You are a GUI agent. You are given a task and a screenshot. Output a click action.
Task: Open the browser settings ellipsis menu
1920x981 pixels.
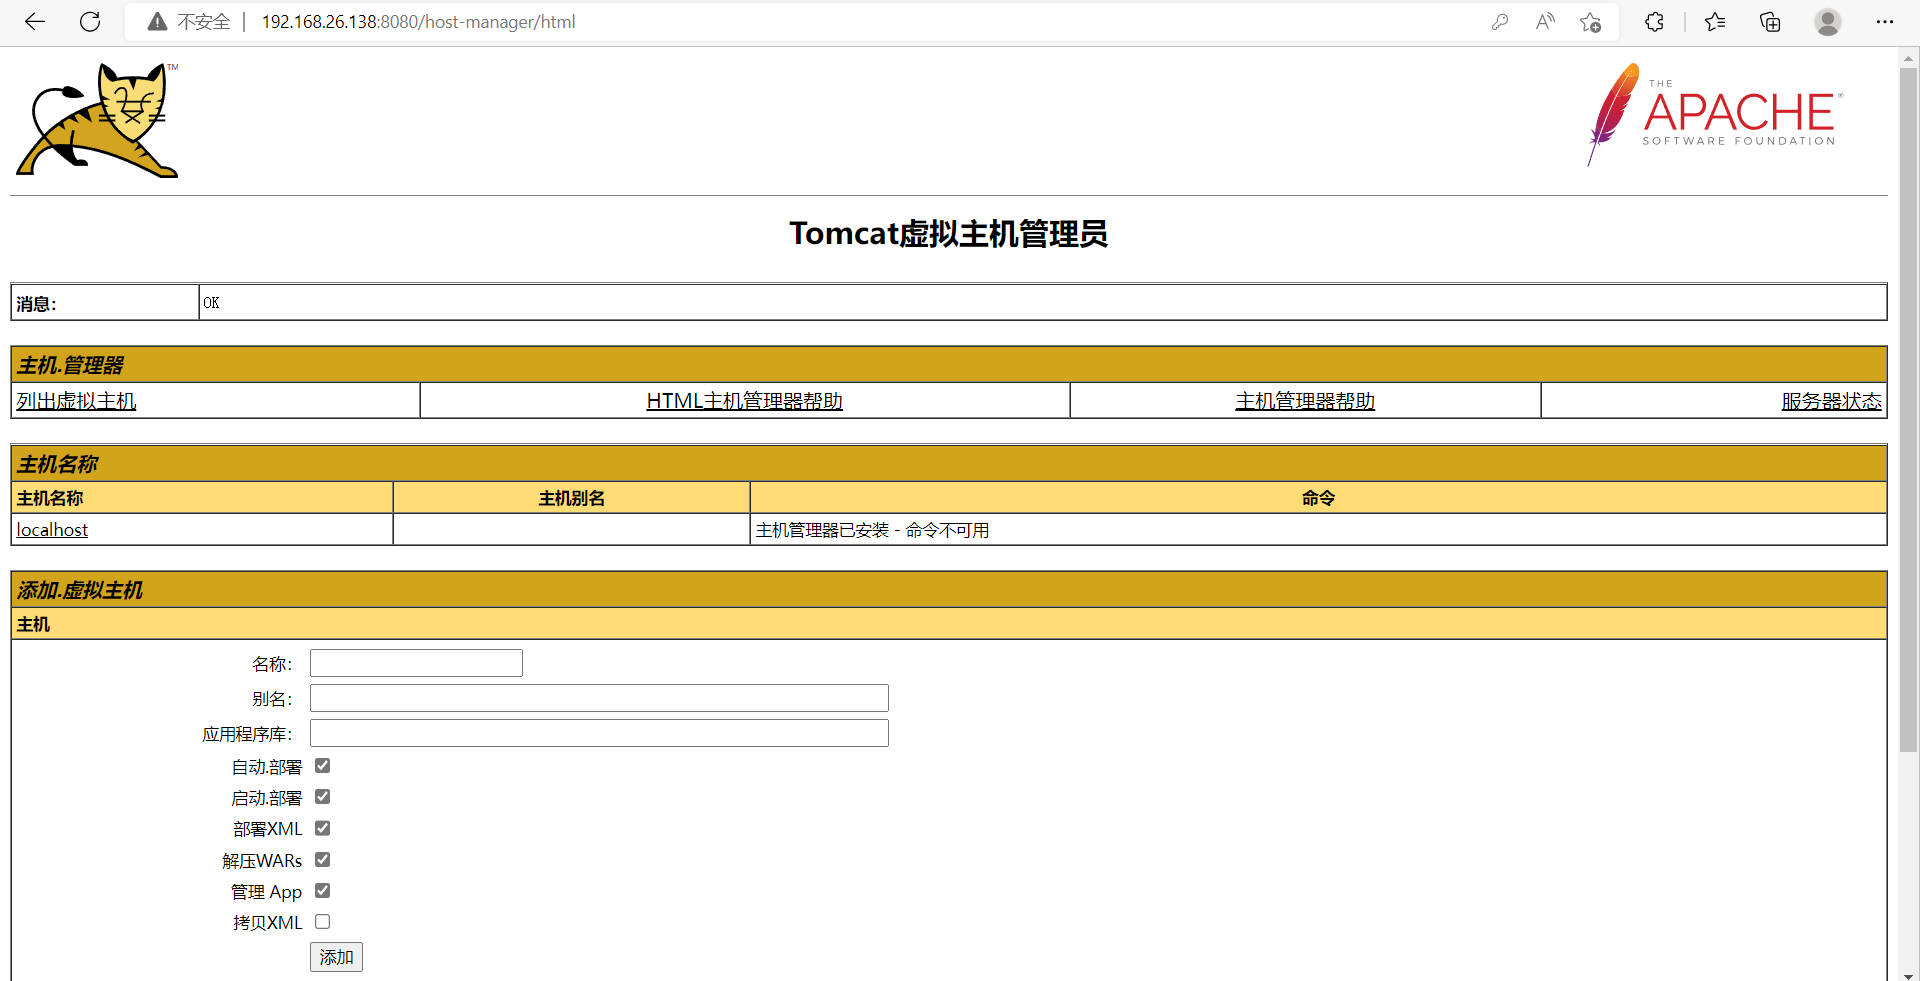[1885, 22]
